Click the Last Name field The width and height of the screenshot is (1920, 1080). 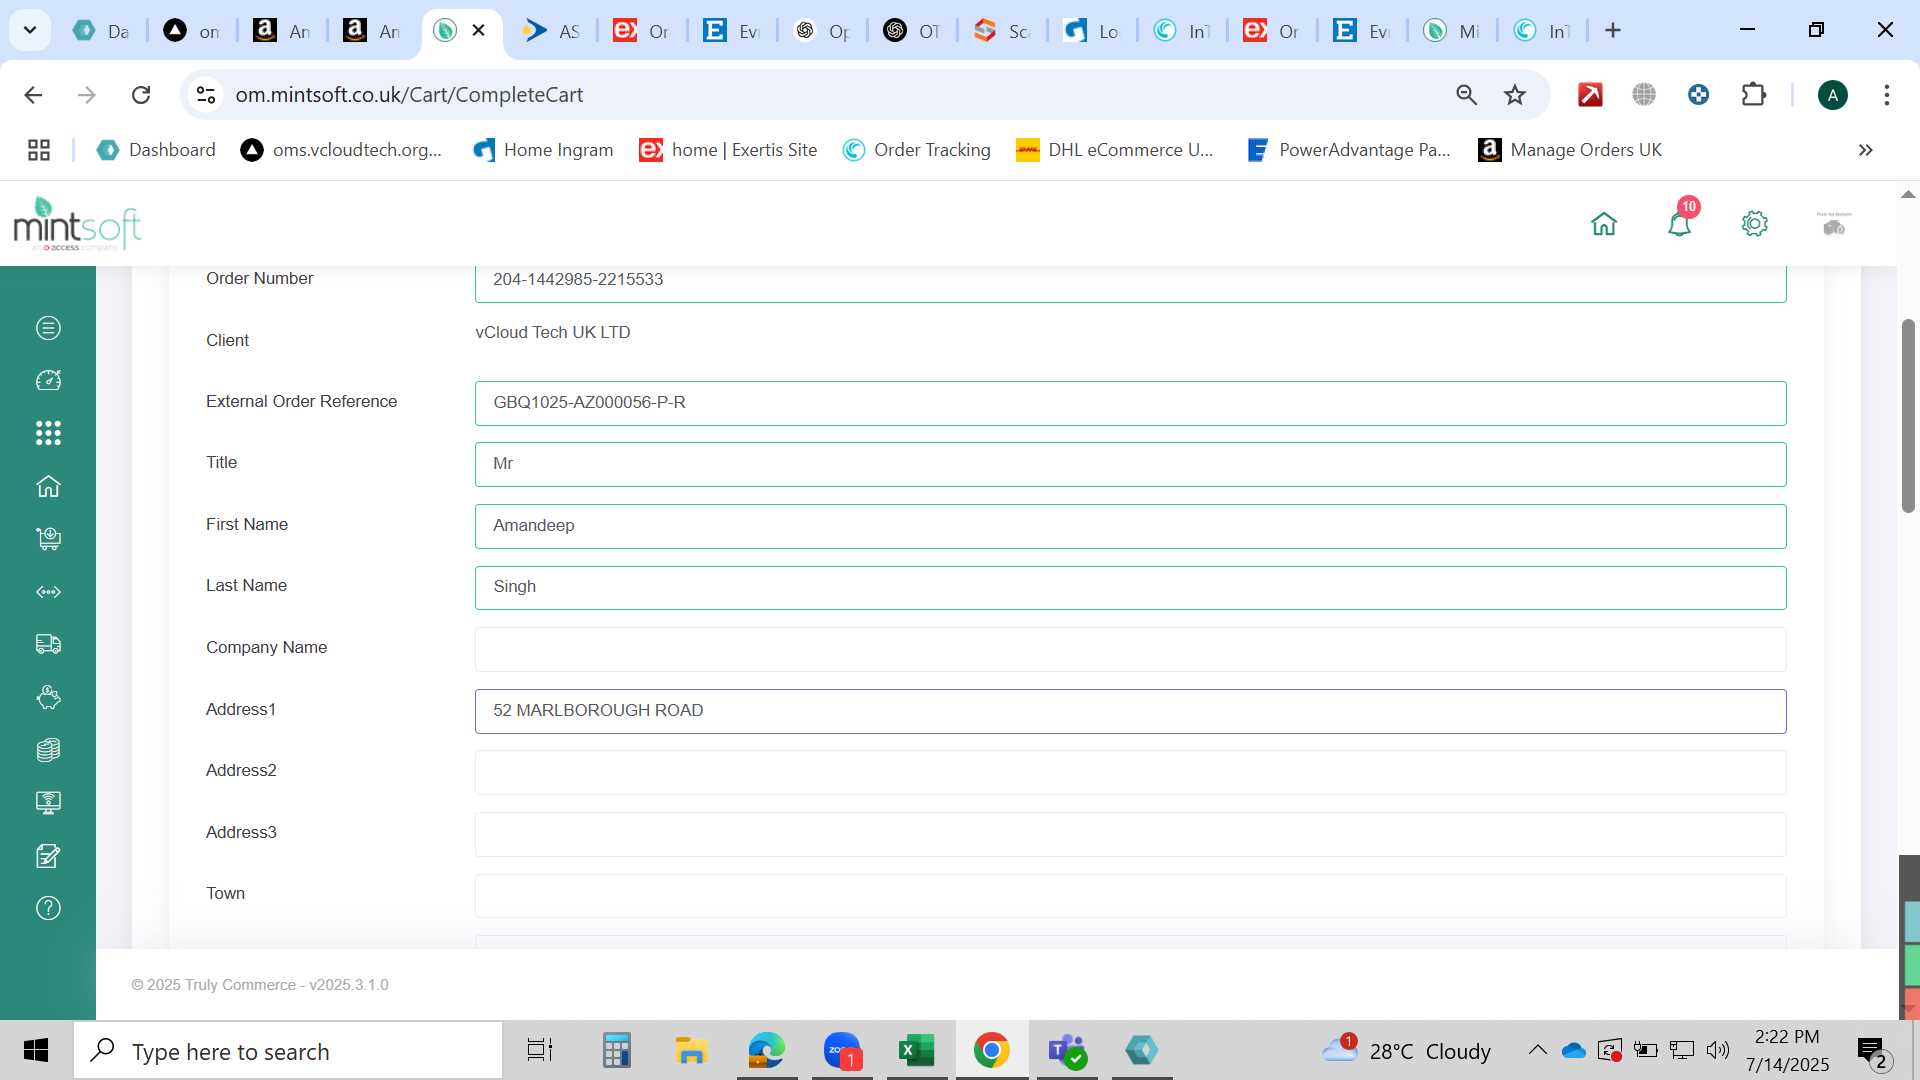1130,587
